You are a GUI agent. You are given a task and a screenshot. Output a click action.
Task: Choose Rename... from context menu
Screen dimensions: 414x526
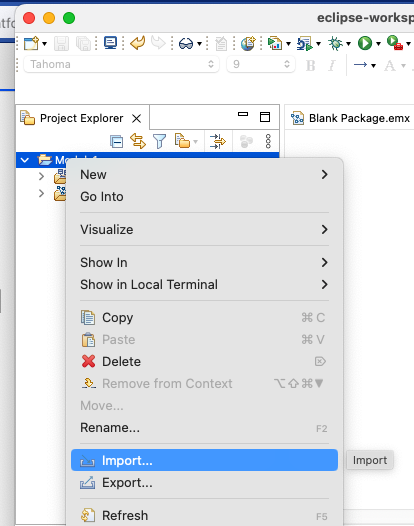coord(204,427)
